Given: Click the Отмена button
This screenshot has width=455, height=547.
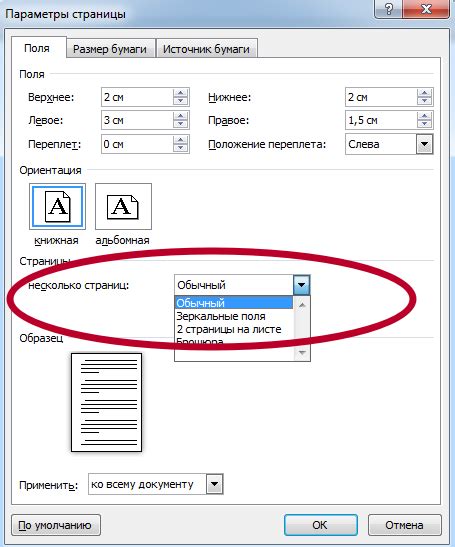Looking at the screenshot, I should (x=404, y=525).
